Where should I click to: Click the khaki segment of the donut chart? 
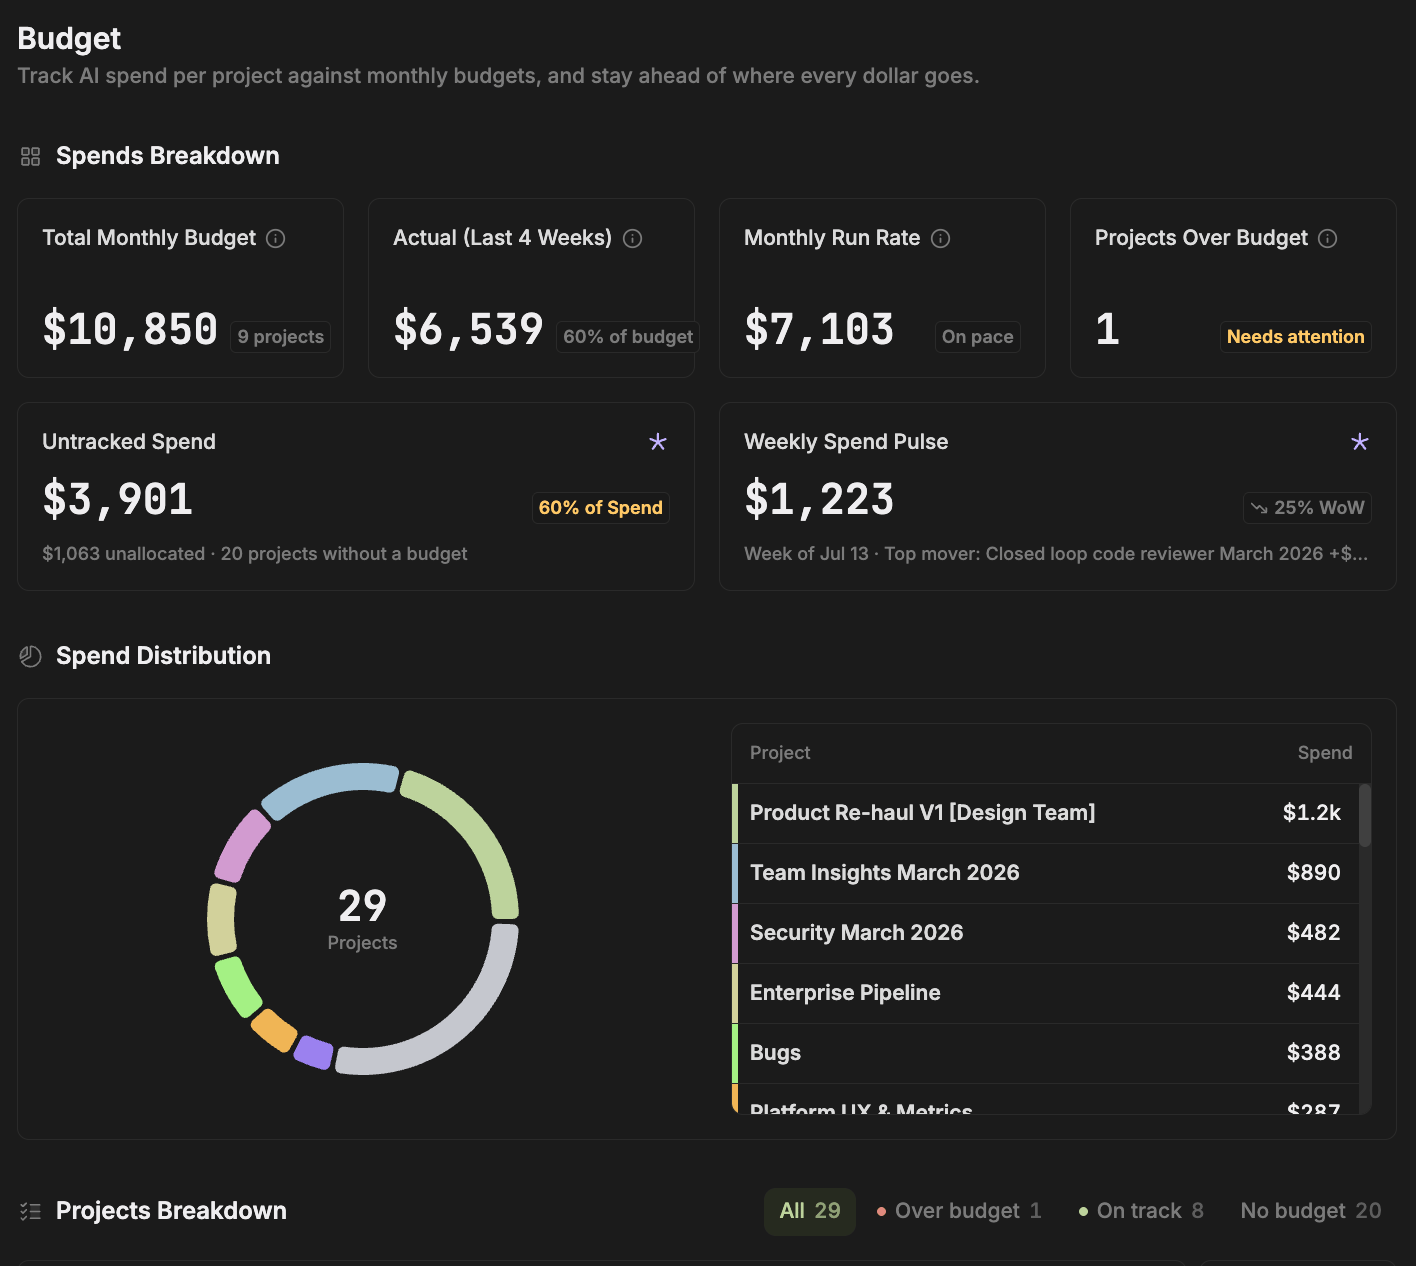click(222, 919)
